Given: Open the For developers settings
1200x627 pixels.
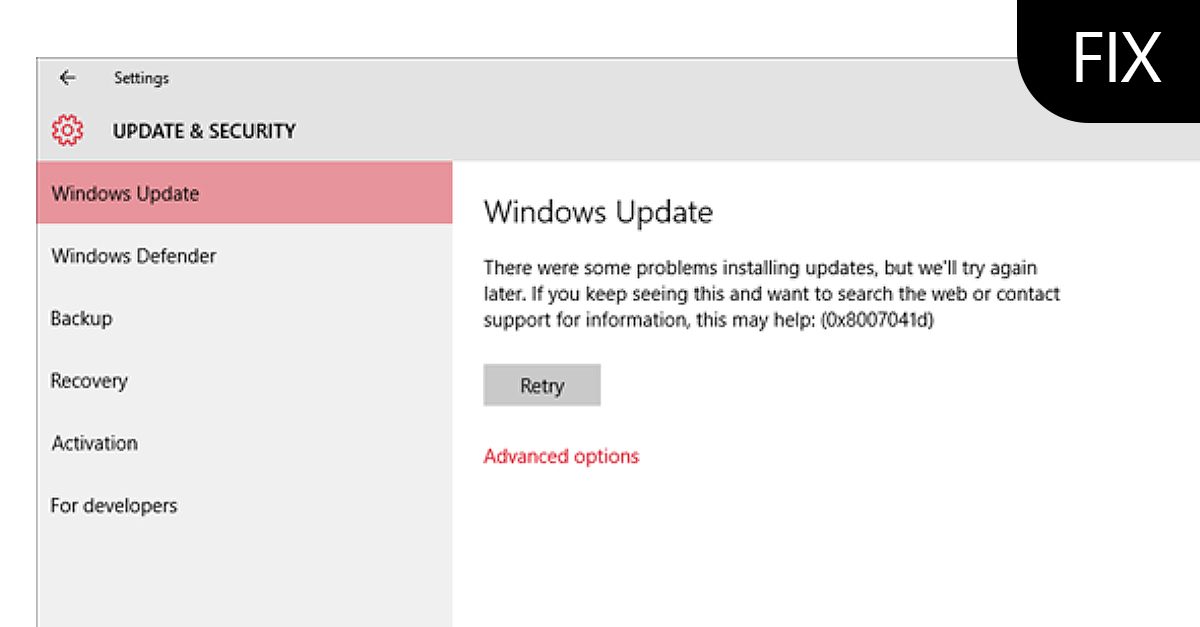Looking at the screenshot, I should pyautogui.click(x=113, y=506).
